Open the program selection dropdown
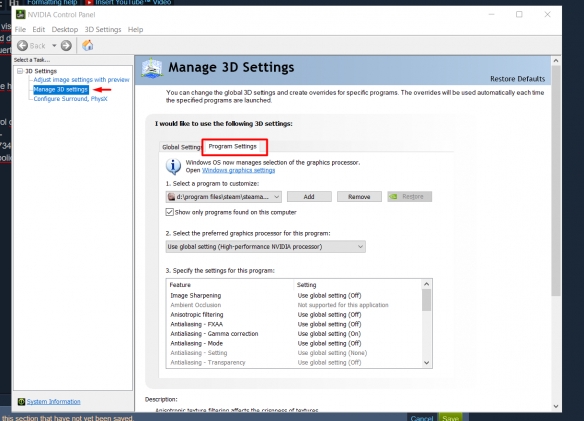 [x=223, y=197]
